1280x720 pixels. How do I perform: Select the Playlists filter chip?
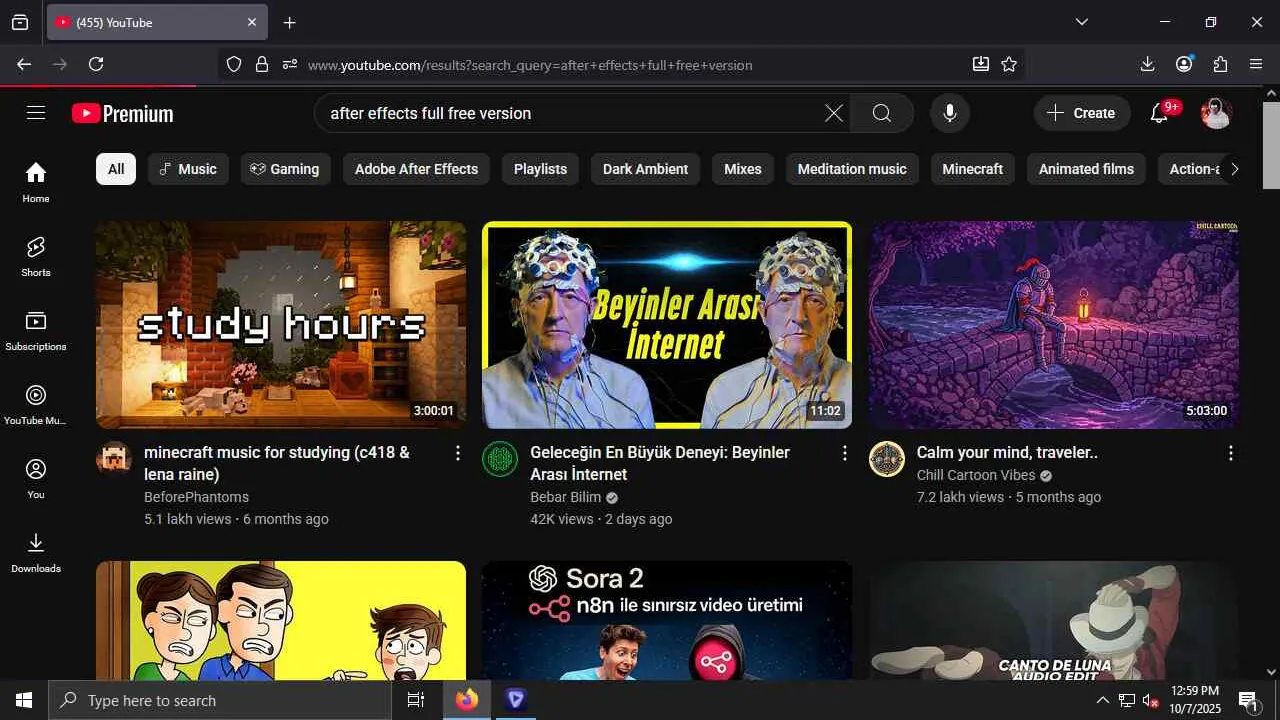point(540,169)
